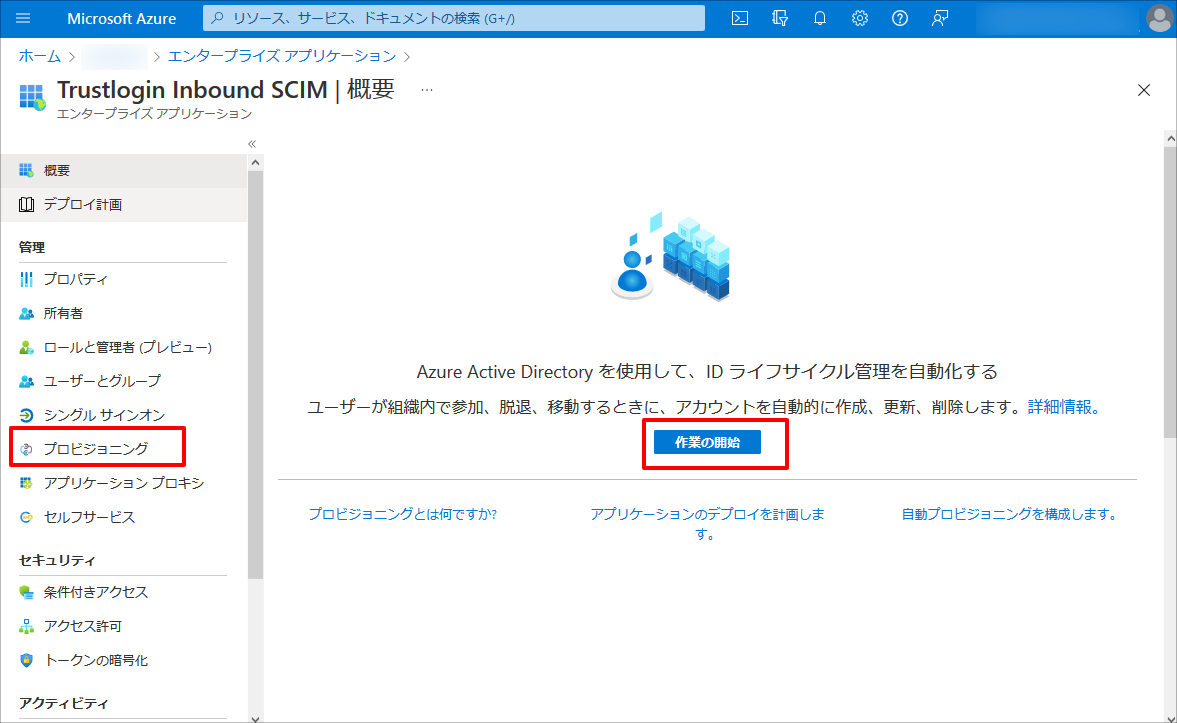
Task: Click the 所有者 people icon
Action: 26,313
